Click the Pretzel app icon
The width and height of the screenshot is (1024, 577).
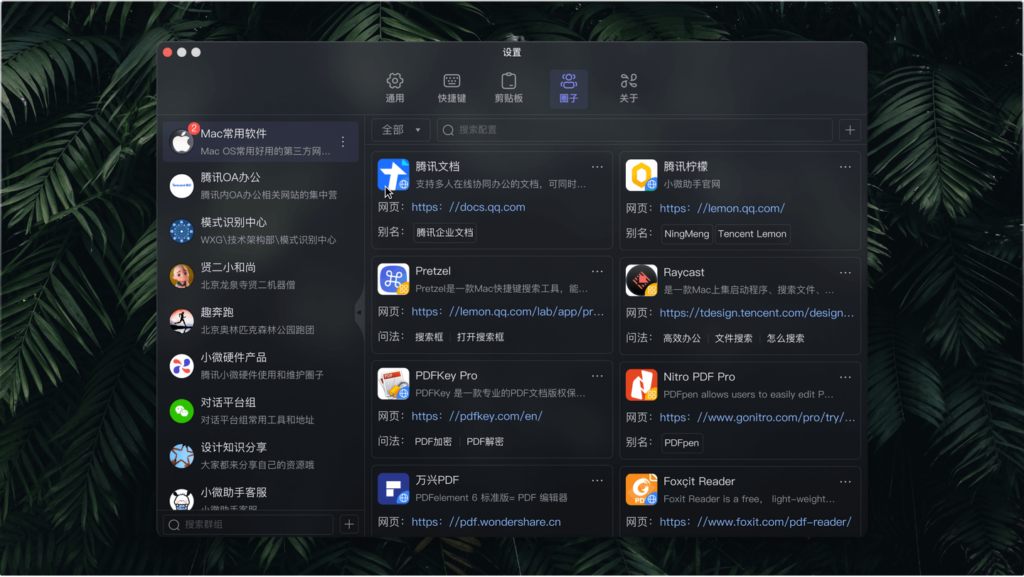(x=393, y=279)
